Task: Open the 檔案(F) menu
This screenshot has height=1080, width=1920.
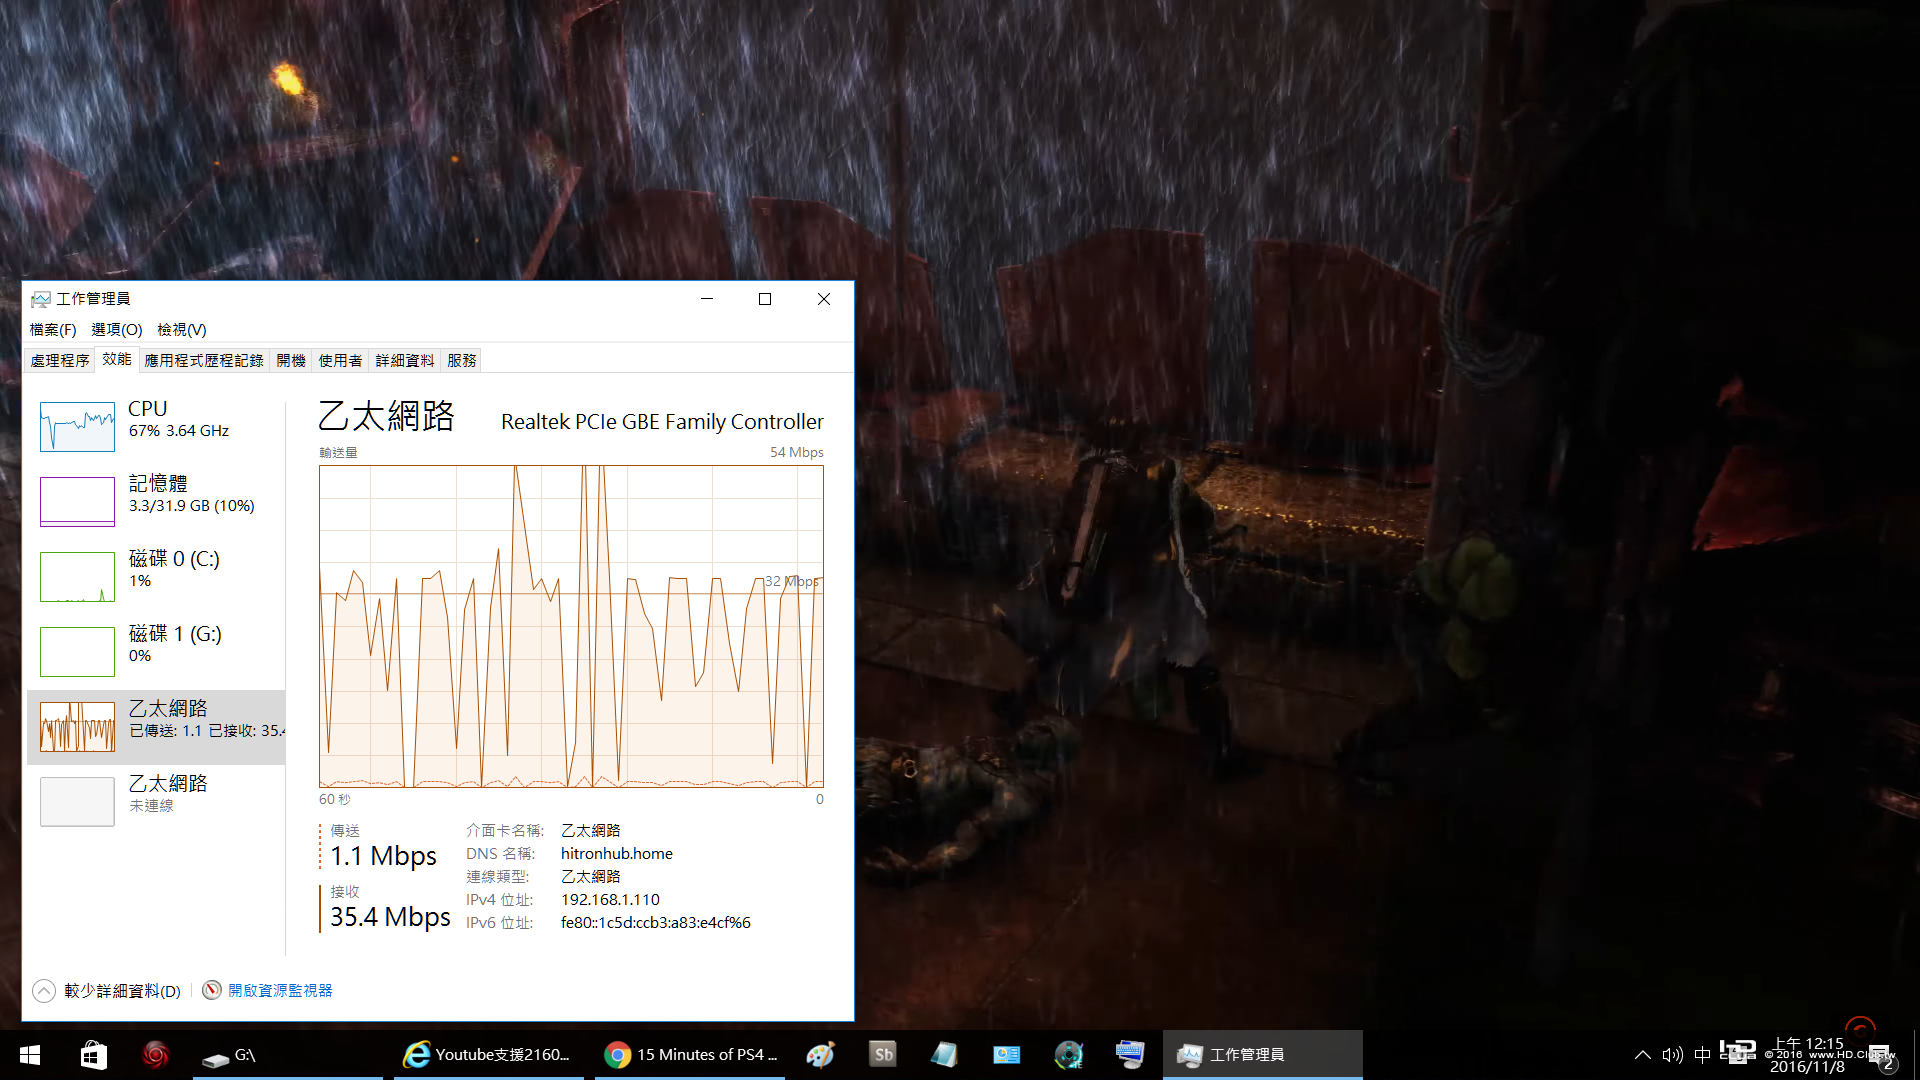Action: click(x=53, y=330)
